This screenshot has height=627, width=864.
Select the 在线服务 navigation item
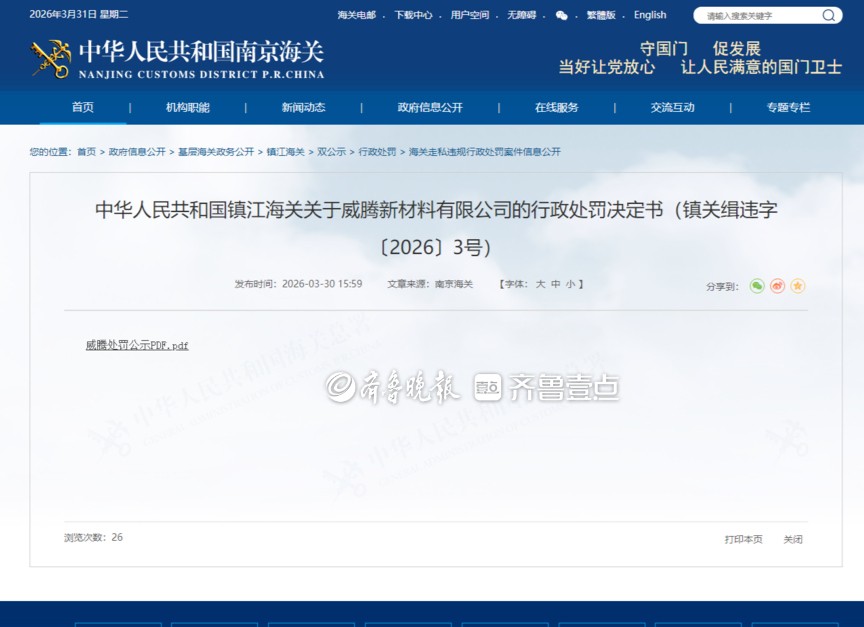point(556,108)
